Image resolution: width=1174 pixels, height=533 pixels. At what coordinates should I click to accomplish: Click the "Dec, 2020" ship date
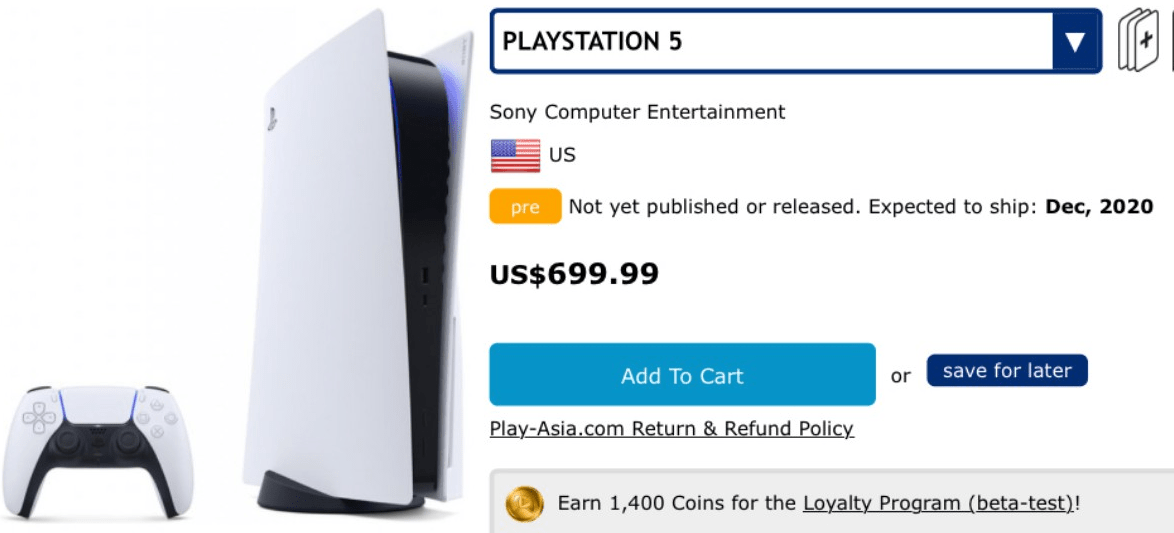pos(1099,207)
